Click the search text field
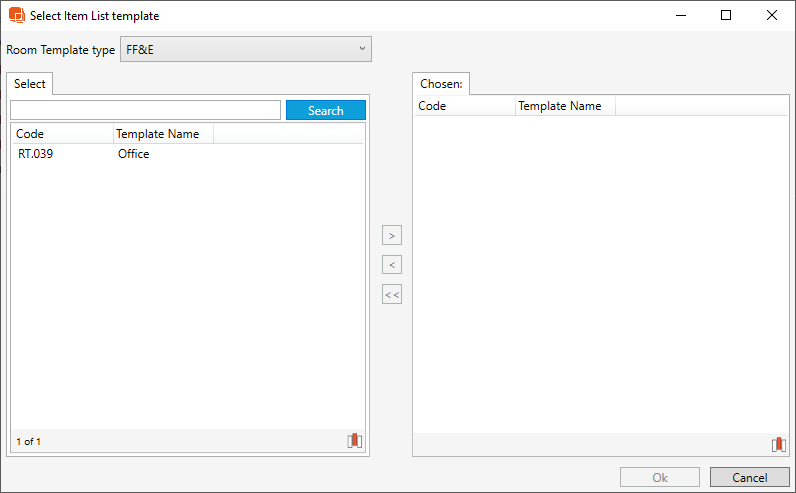This screenshot has height=493, width=796. pyautogui.click(x=145, y=111)
